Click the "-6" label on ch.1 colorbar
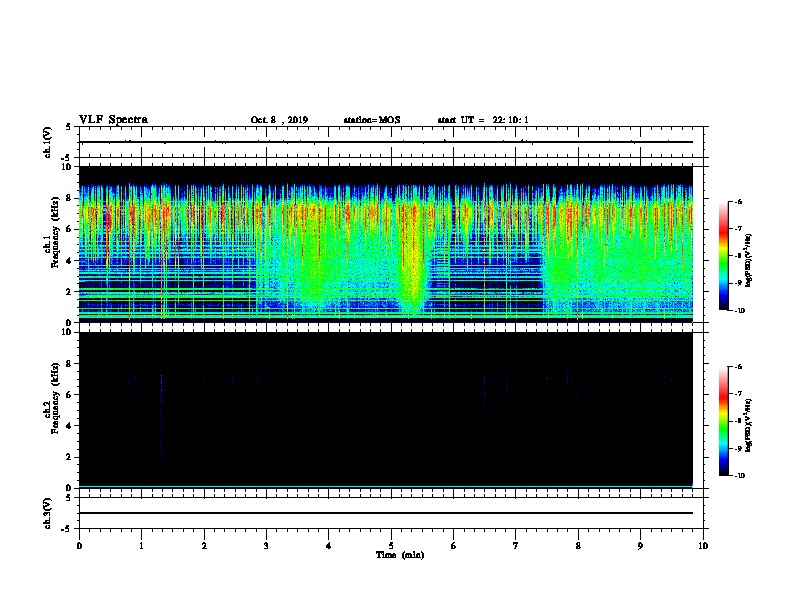792x612 pixels. point(738,202)
